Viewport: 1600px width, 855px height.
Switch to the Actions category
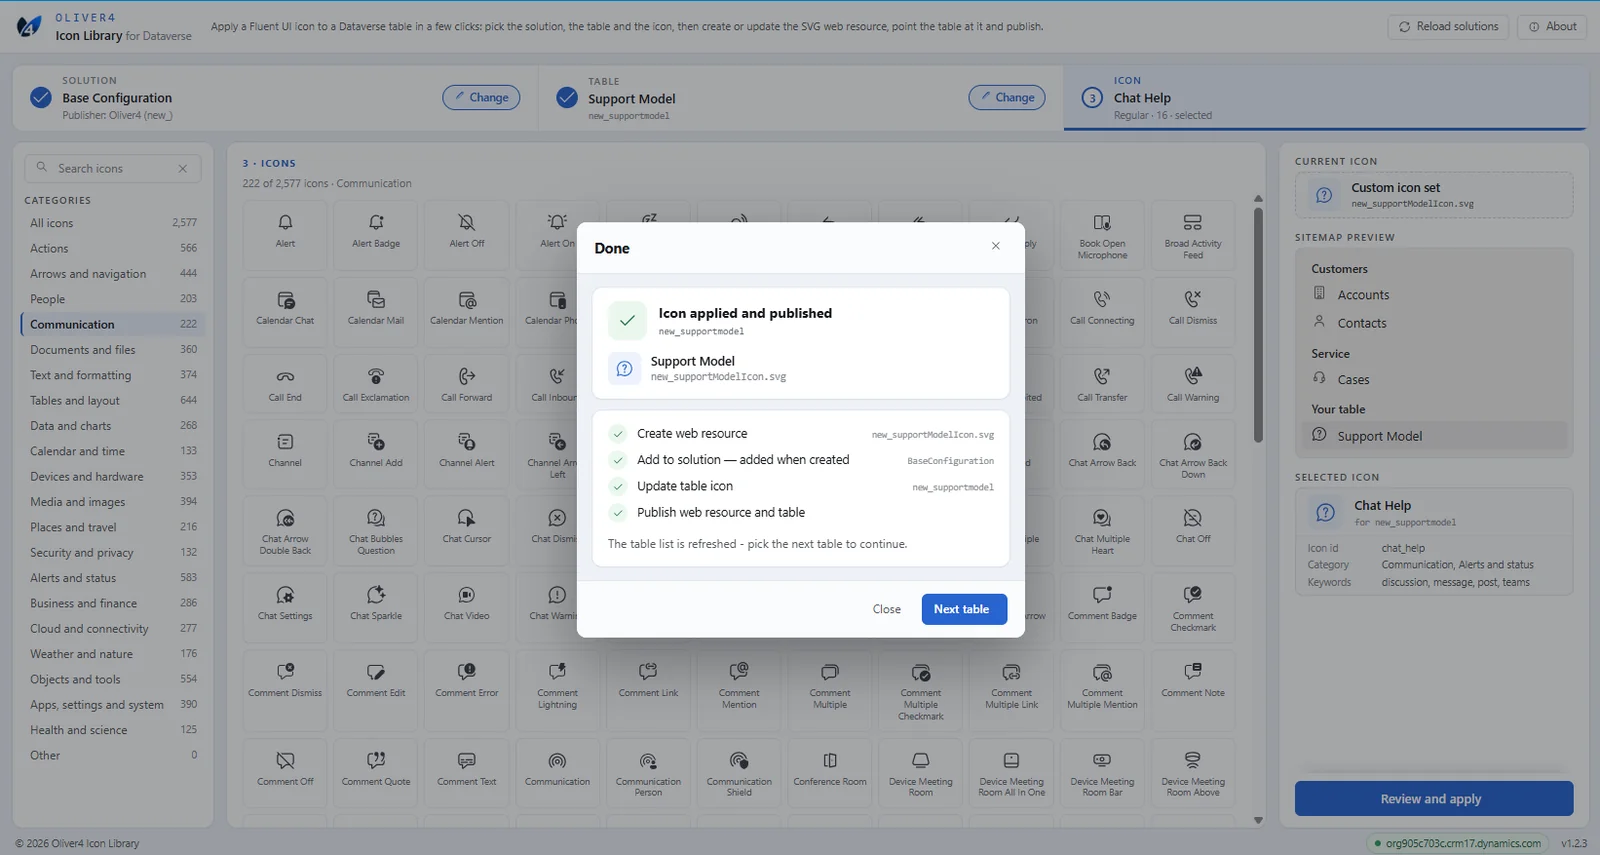[x=113, y=248]
